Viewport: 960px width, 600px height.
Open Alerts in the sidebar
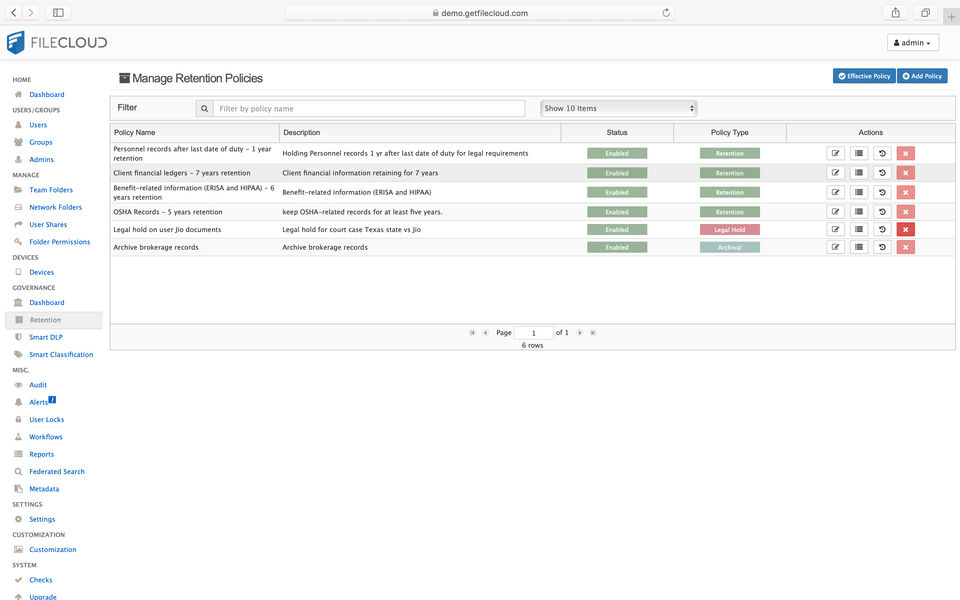(39, 402)
